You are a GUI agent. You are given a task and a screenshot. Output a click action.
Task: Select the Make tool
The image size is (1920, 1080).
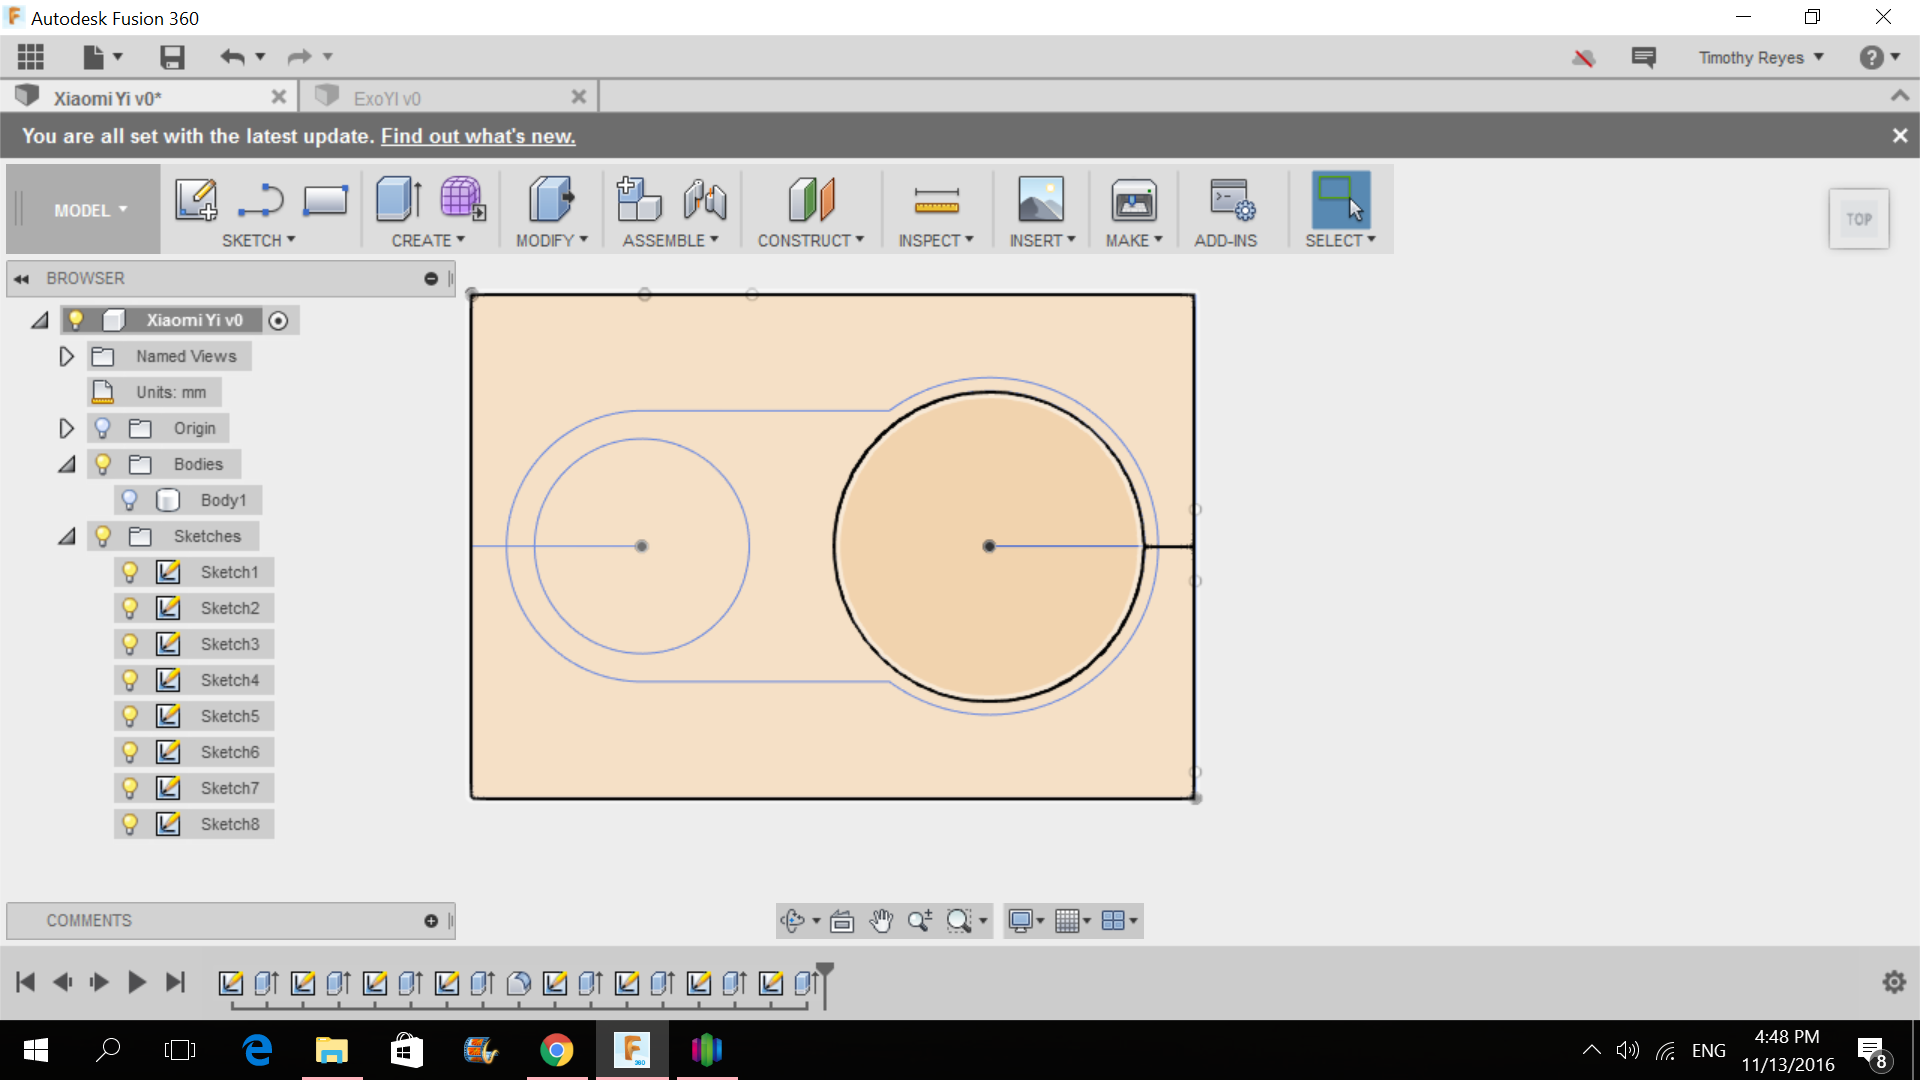click(x=1130, y=211)
